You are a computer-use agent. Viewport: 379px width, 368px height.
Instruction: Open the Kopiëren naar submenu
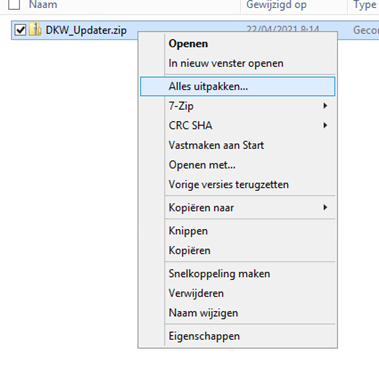[237, 208]
